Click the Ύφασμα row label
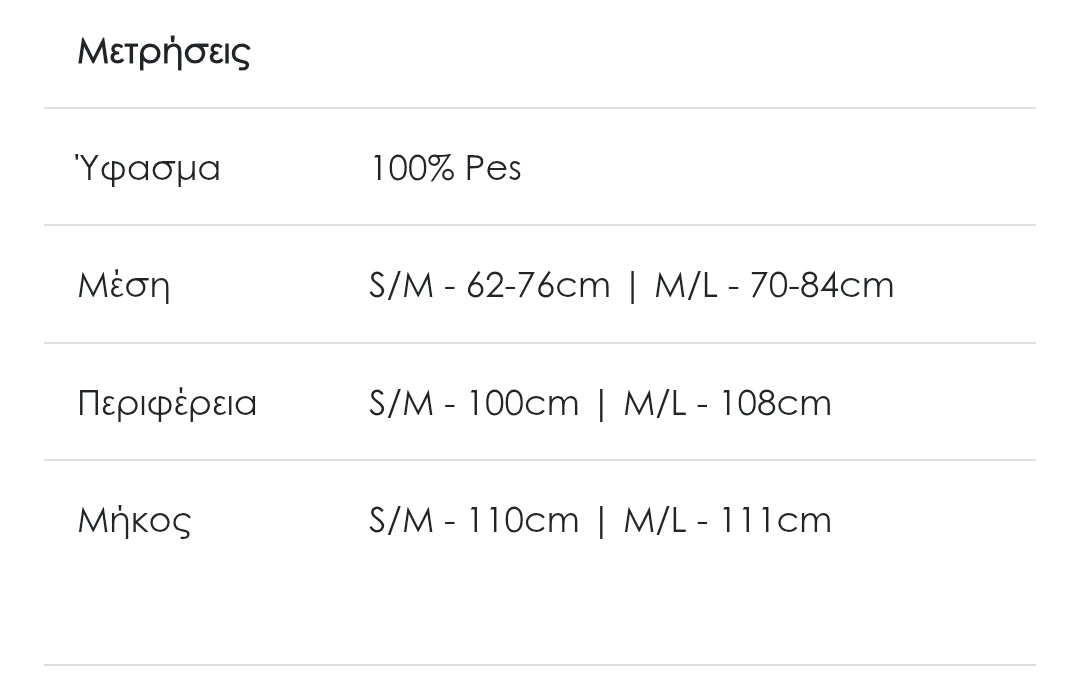Screen dimensions: 1080x681 [x=149, y=168]
